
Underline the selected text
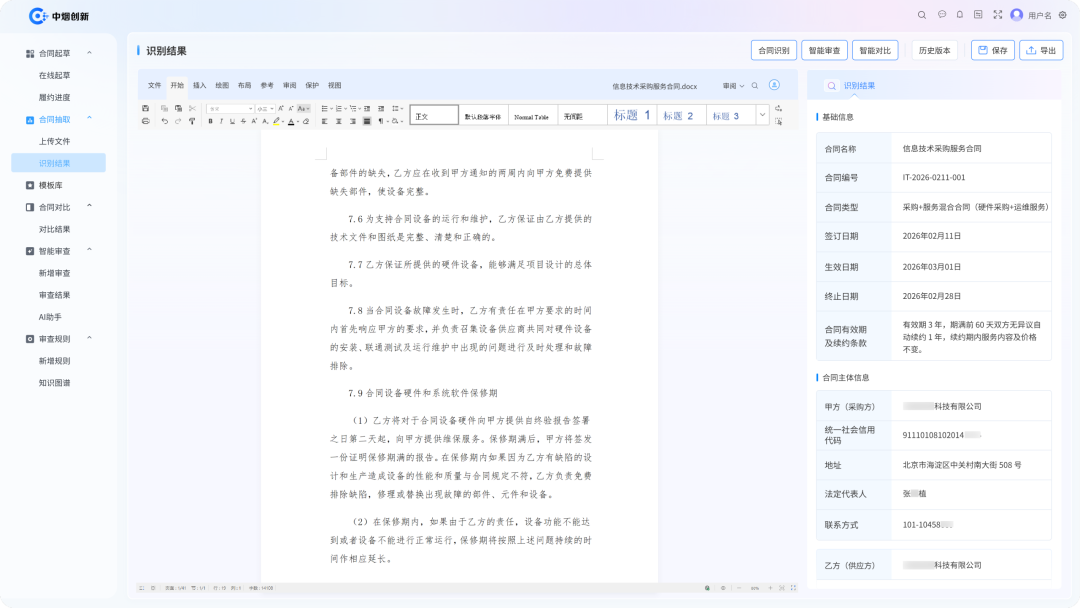pos(232,121)
